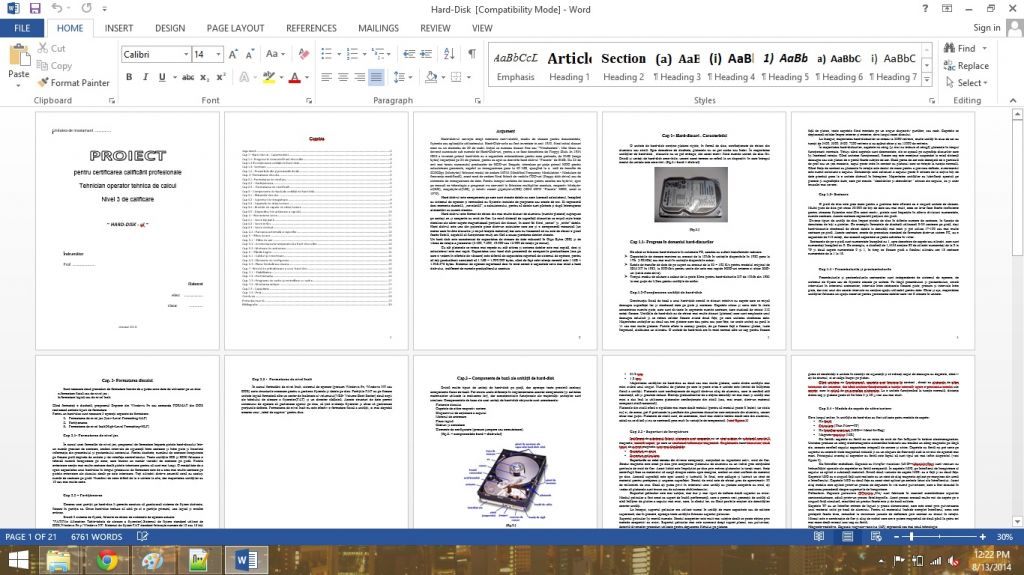Toggle Bold formatting
The height and width of the screenshot is (575, 1024).
tap(129, 77)
